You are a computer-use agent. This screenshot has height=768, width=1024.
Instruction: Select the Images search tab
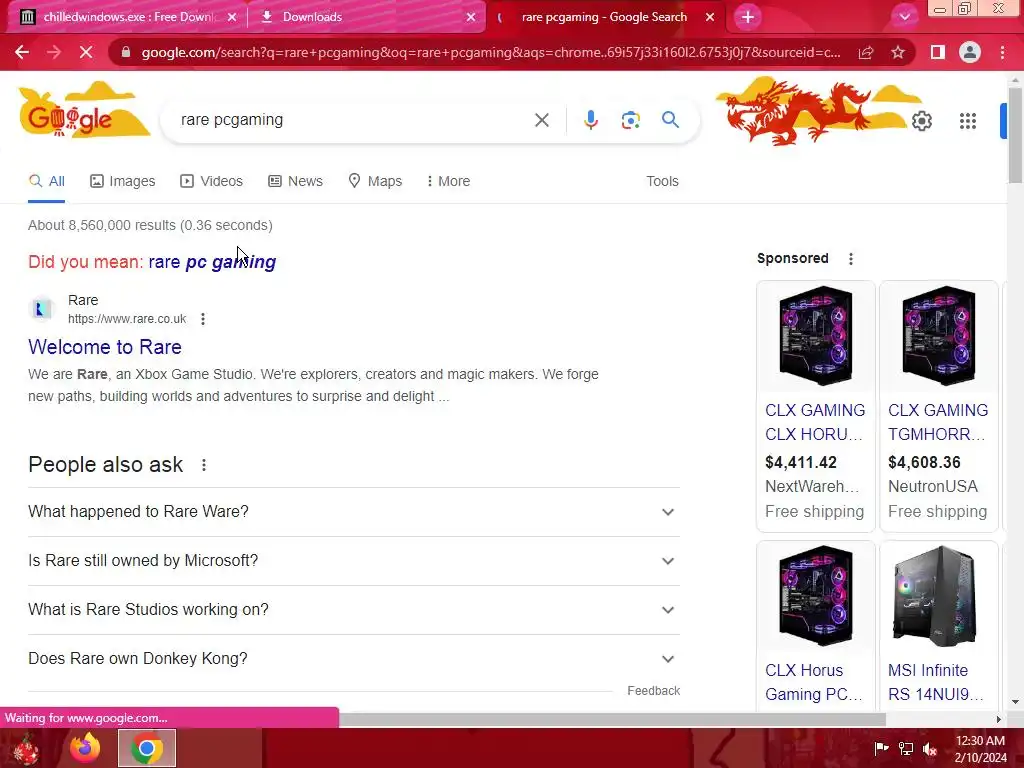coord(123,181)
